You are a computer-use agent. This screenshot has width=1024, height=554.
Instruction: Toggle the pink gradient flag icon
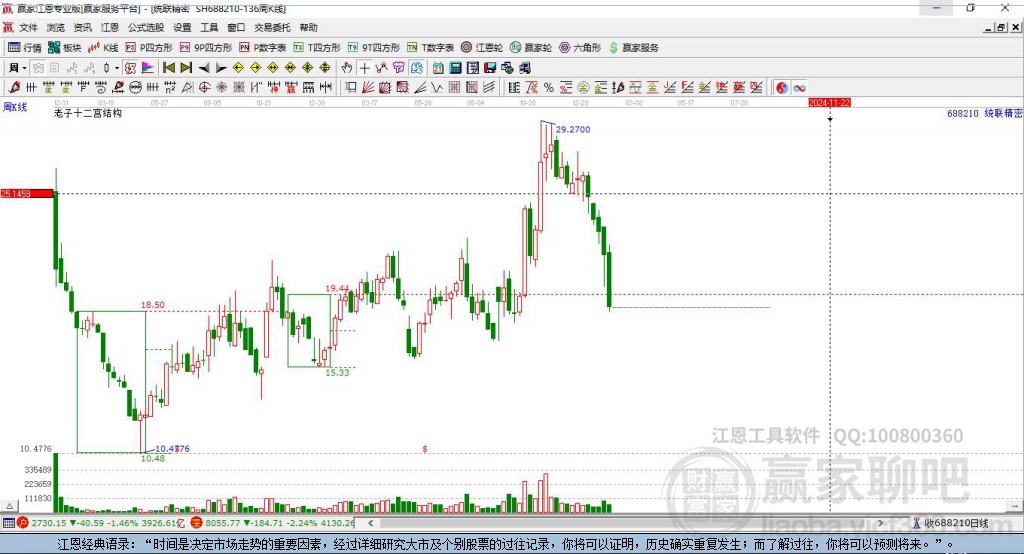(x=148, y=67)
